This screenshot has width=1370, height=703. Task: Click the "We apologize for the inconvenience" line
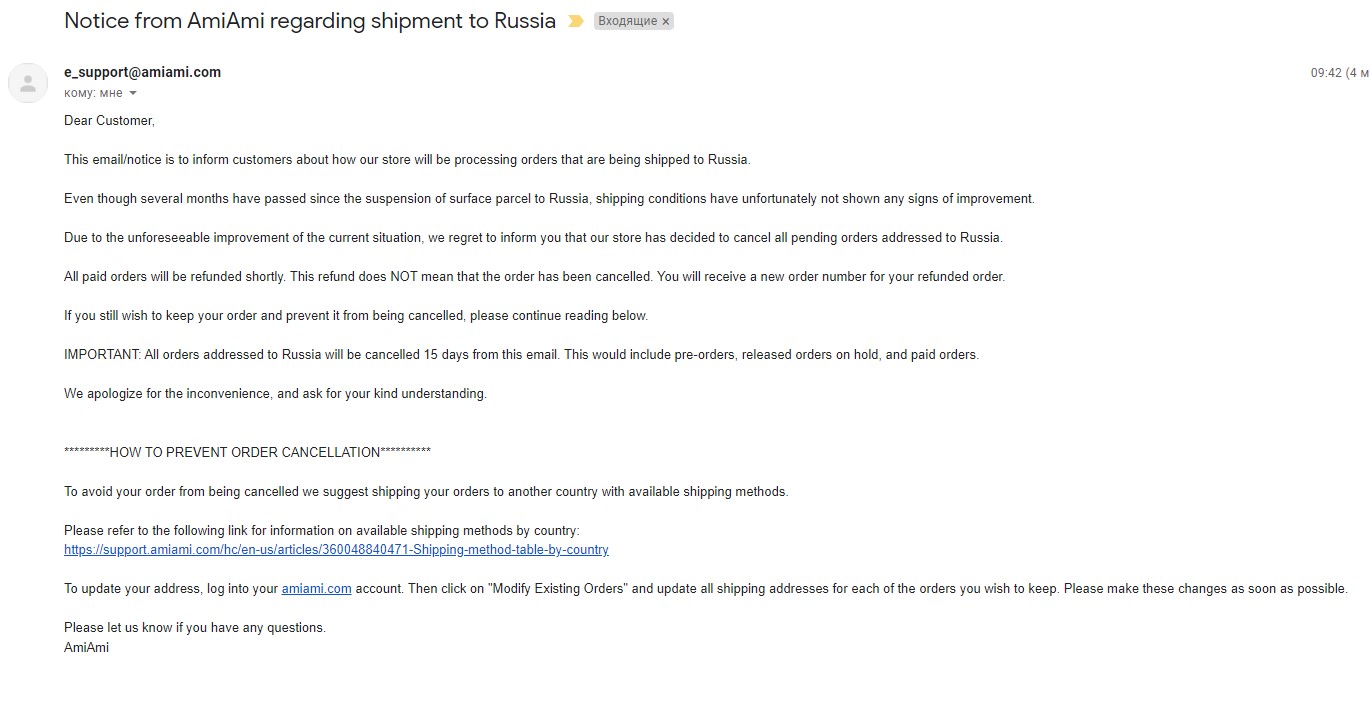coord(275,394)
